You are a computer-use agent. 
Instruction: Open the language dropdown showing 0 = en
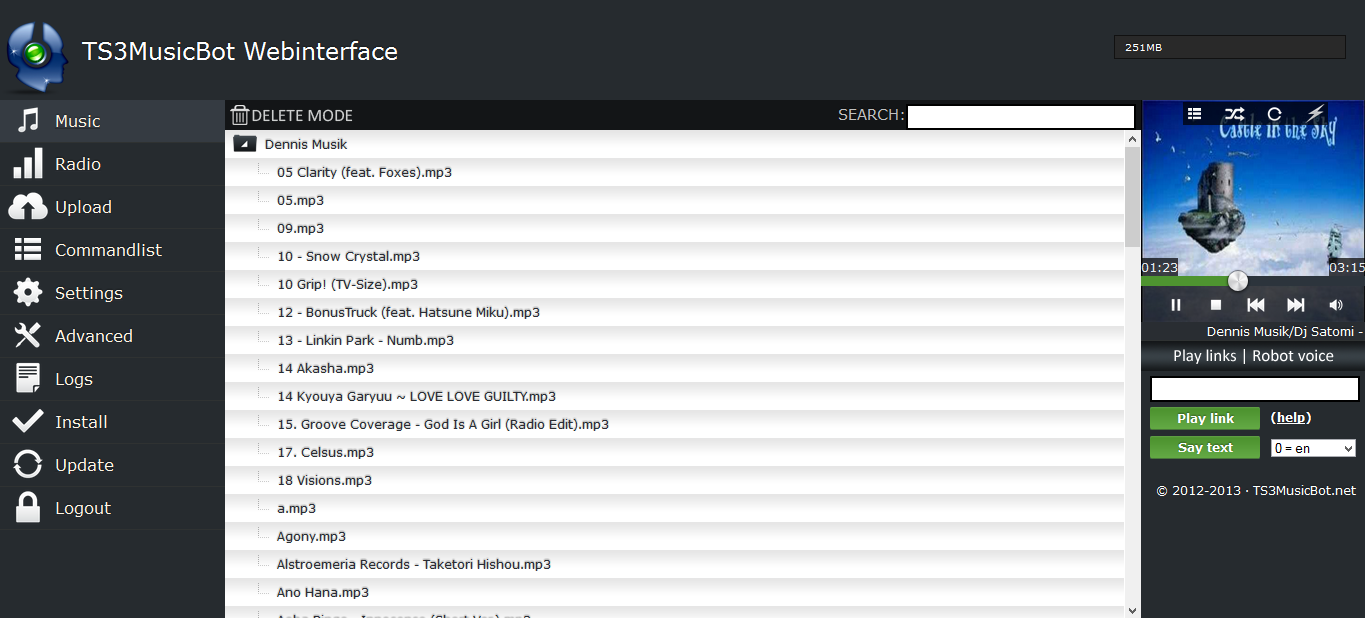1313,448
